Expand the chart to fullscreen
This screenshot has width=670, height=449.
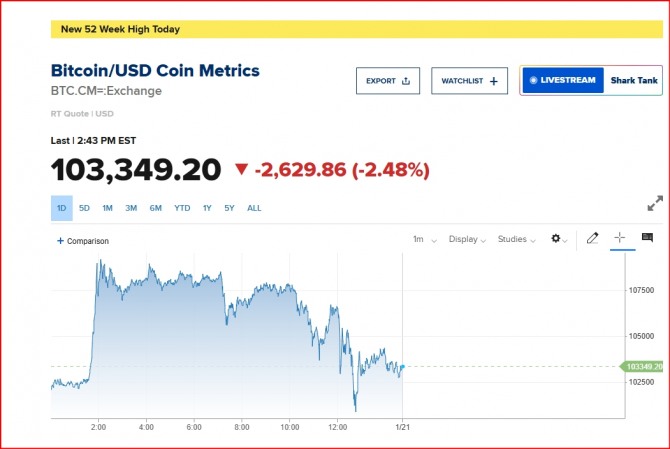tap(655, 203)
